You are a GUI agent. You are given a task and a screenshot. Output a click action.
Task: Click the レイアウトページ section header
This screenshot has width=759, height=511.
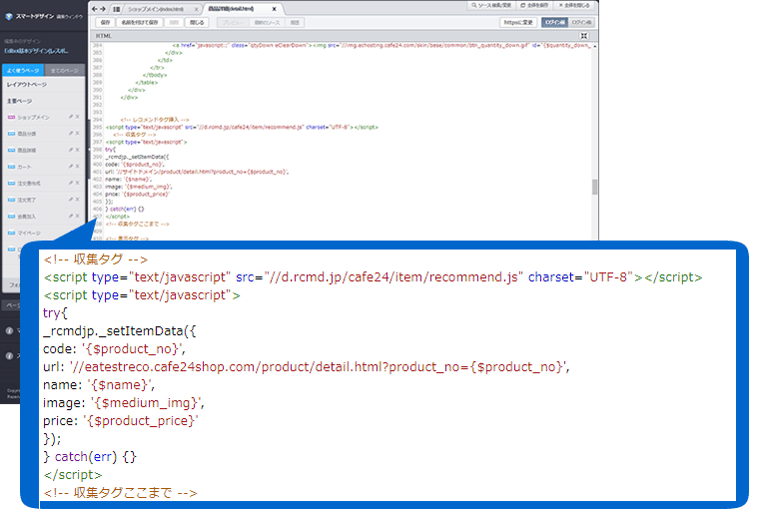[27, 84]
